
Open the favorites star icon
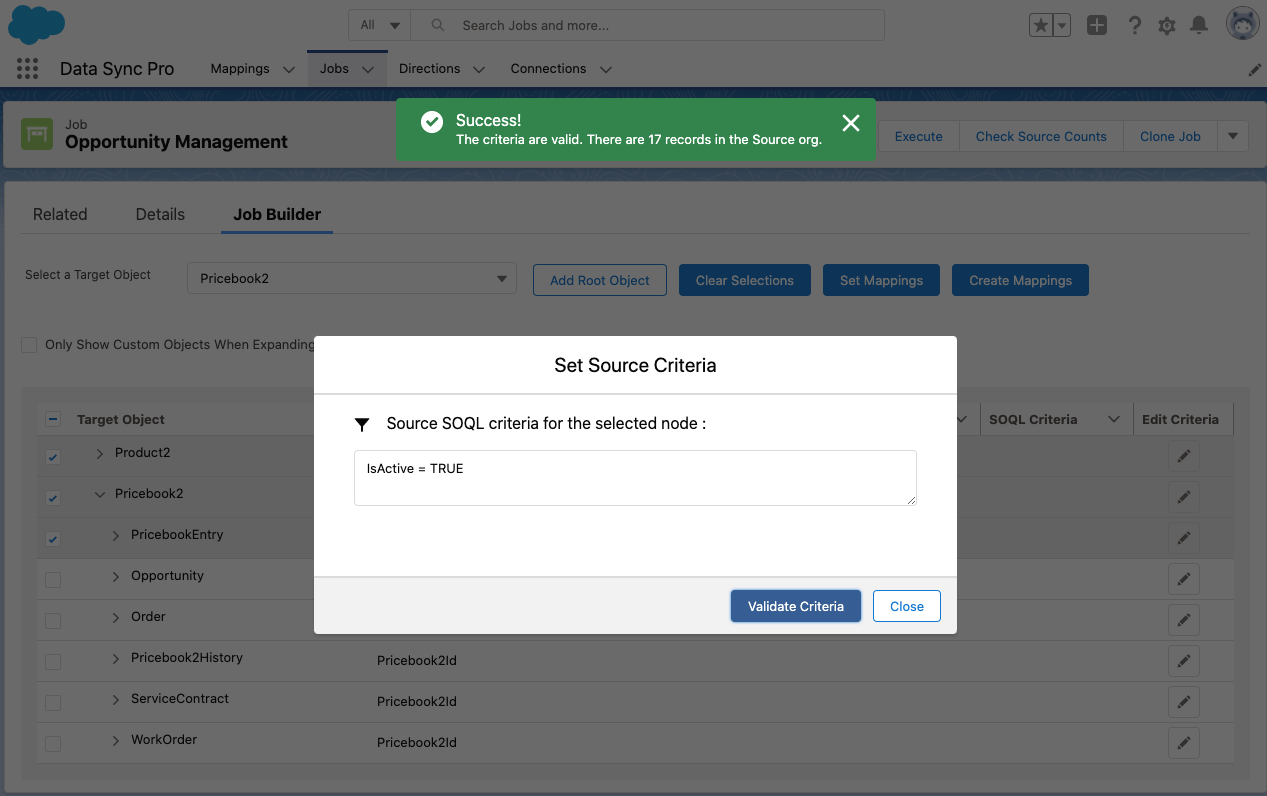1041,26
